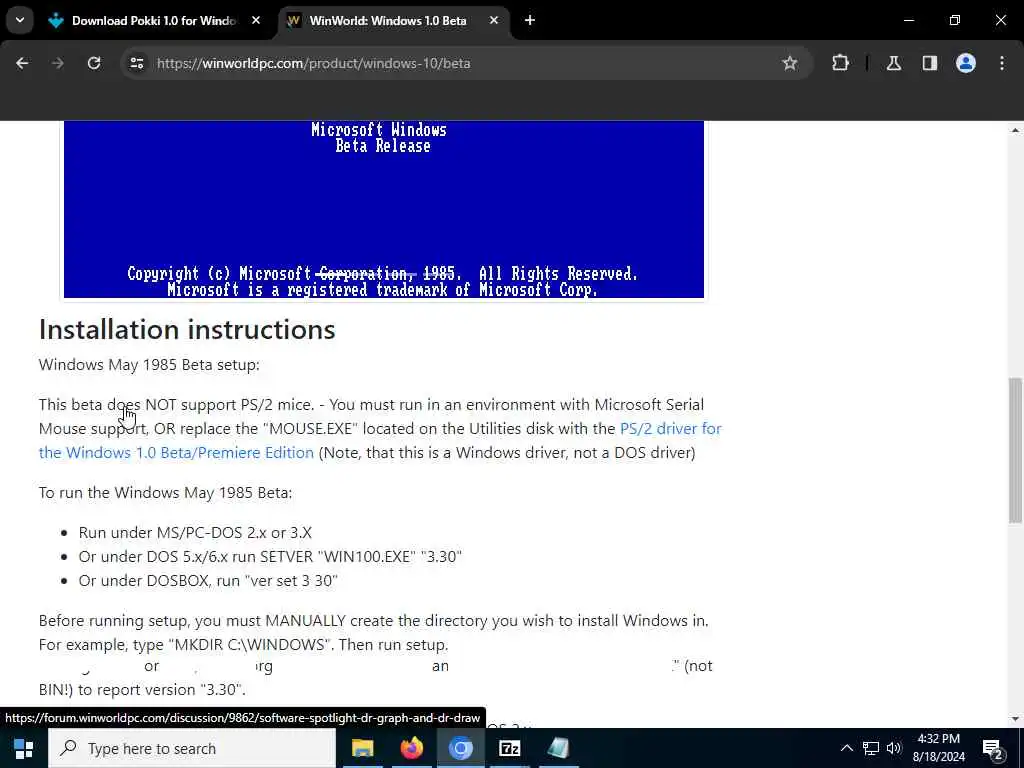The width and height of the screenshot is (1024, 768).
Task: Reload the current page
Action: click(94, 63)
